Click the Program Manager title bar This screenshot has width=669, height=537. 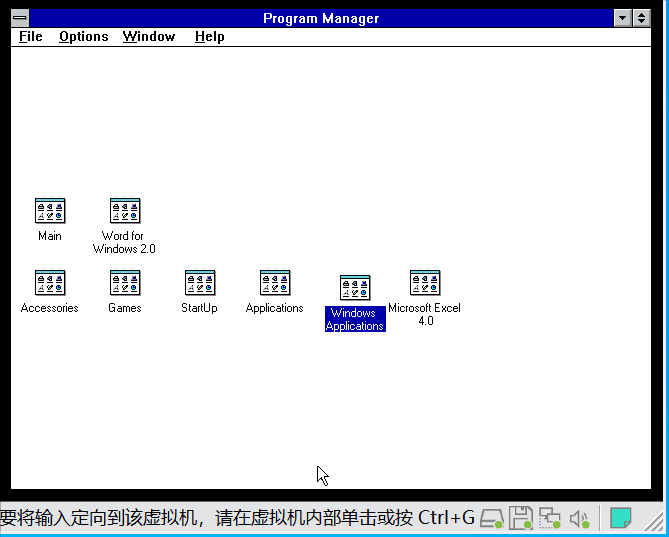tap(321, 18)
